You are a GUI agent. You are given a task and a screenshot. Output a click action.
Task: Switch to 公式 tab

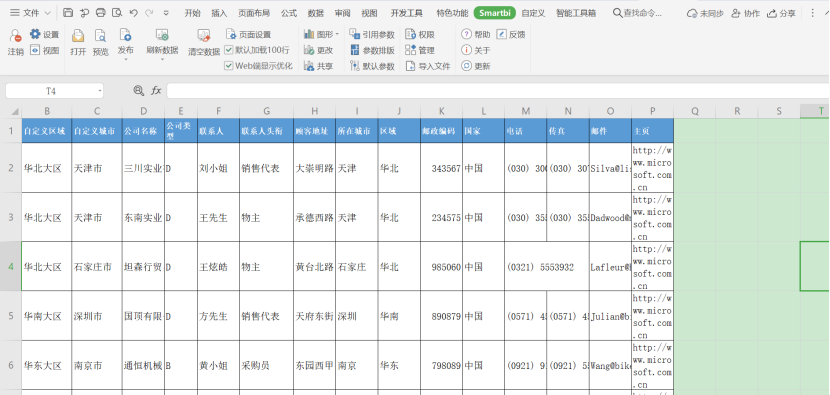[x=289, y=13]
